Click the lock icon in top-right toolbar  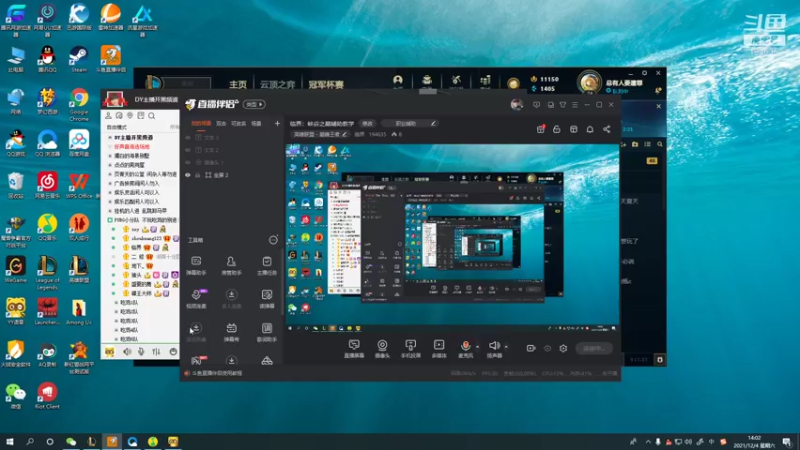tap(557, 130)
